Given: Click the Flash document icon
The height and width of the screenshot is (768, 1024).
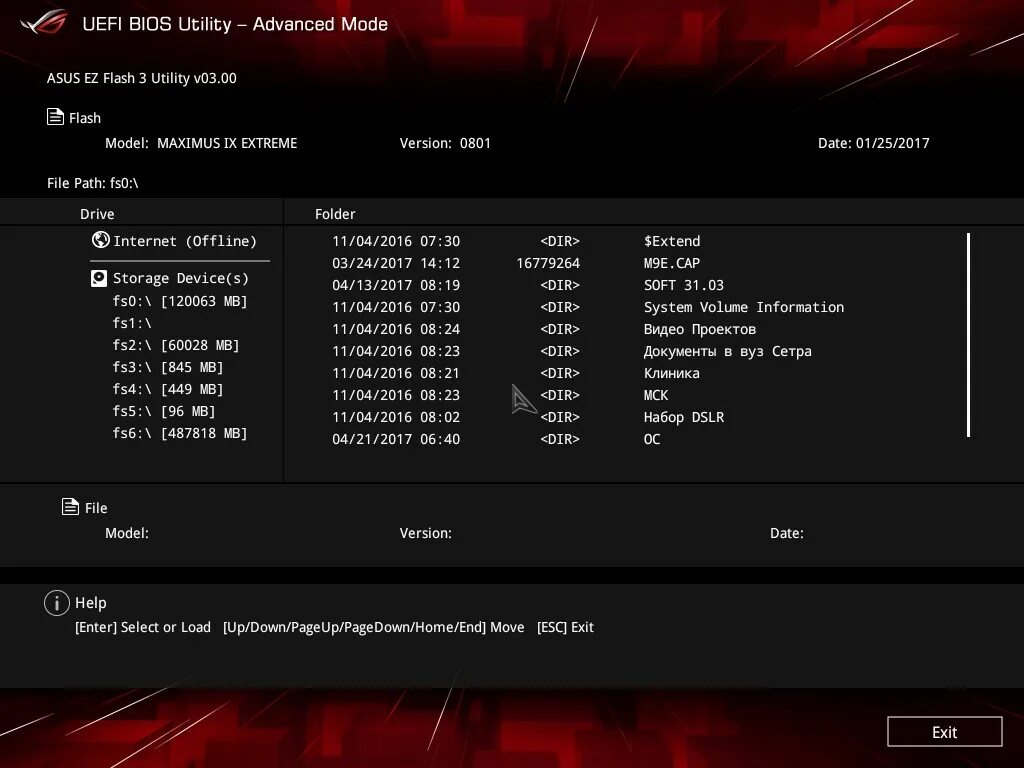Looking at the screenshot, I should [56, 117].
